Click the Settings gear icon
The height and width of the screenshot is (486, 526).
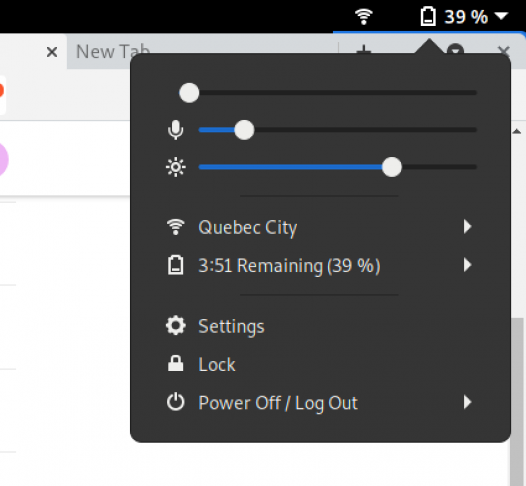pos(175,326)
